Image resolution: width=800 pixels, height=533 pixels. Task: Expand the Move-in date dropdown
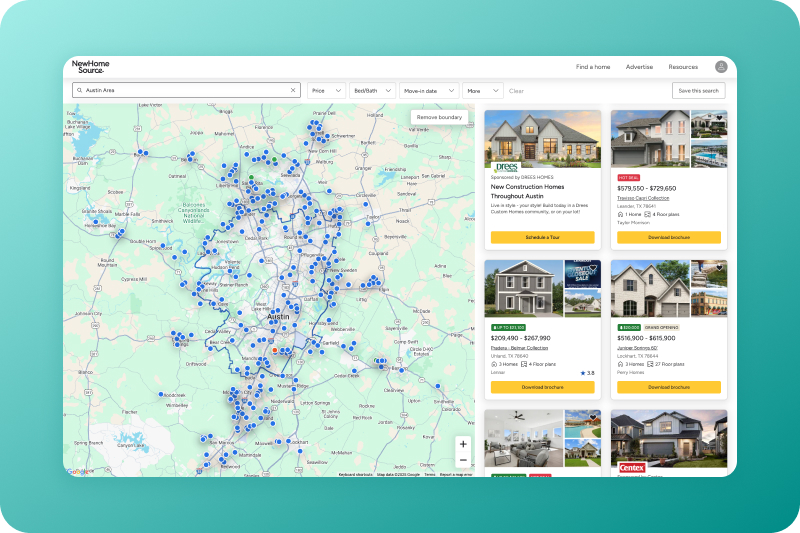pyautogui.click(x=429, y=90)
